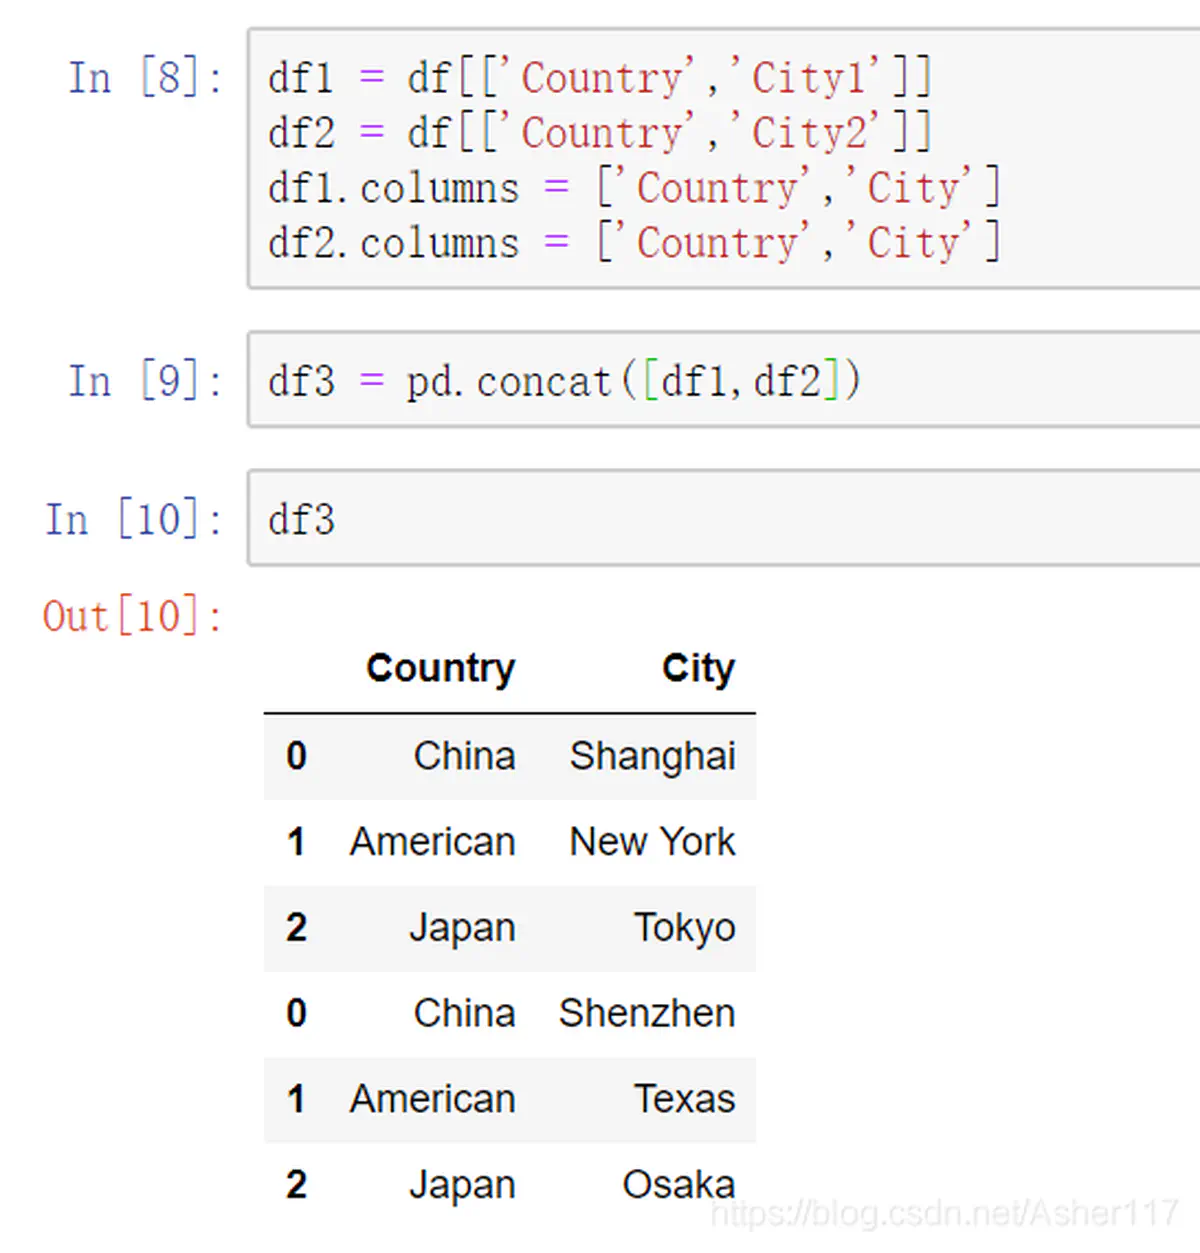This screenshot has height=1253, width=1200.
Task: Click the Out[10] output prompt
Action: (132, 616)
